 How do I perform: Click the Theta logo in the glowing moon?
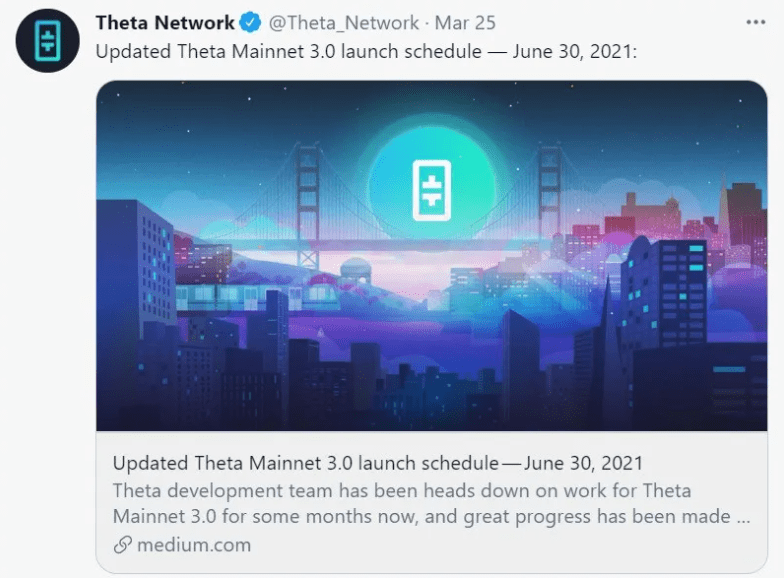pos(432,188)
